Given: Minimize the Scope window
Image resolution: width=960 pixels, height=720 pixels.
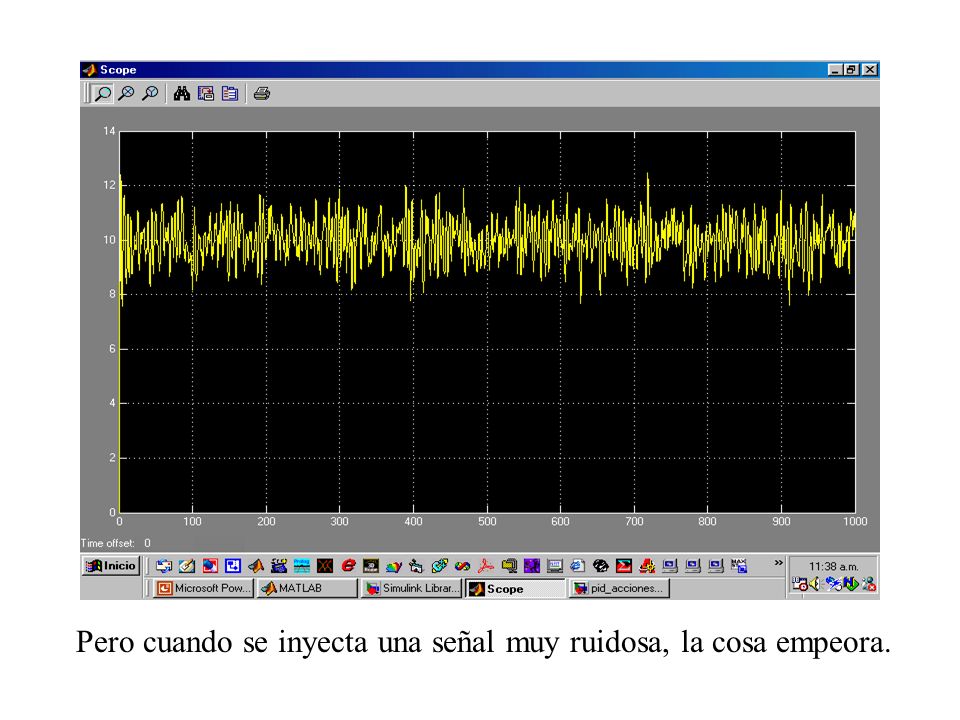Looking at the screenshot, I should click(835, 70).
